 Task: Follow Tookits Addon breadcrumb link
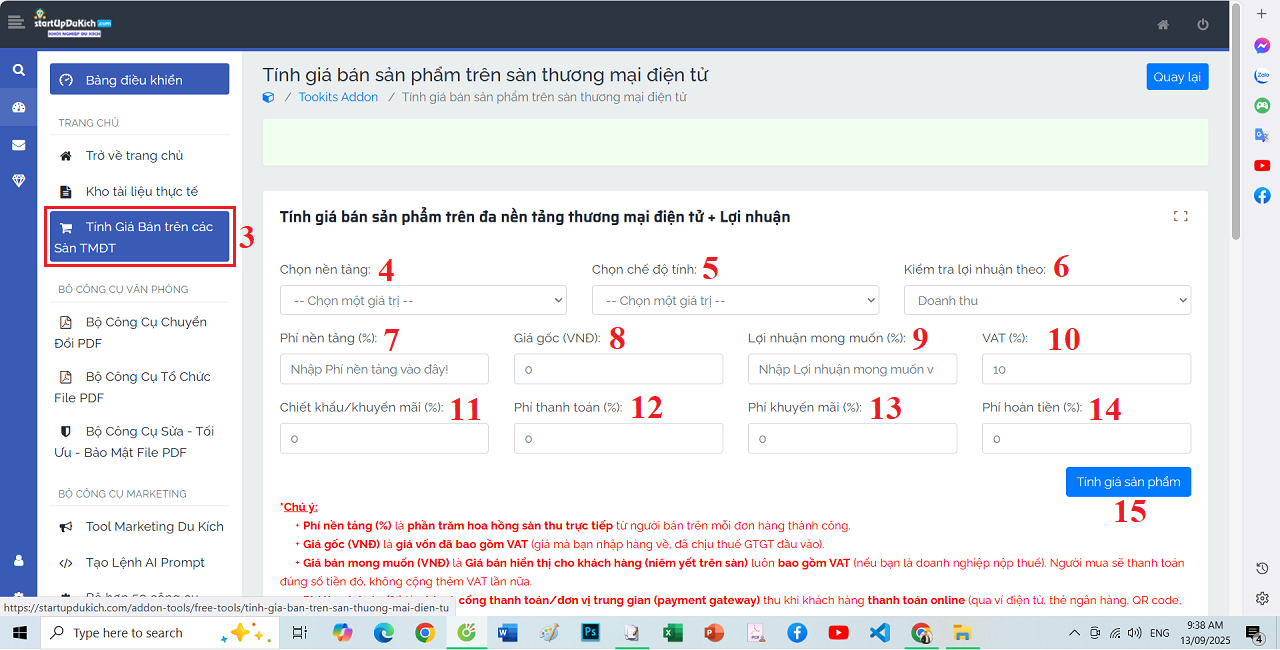(x=338, y=97)
